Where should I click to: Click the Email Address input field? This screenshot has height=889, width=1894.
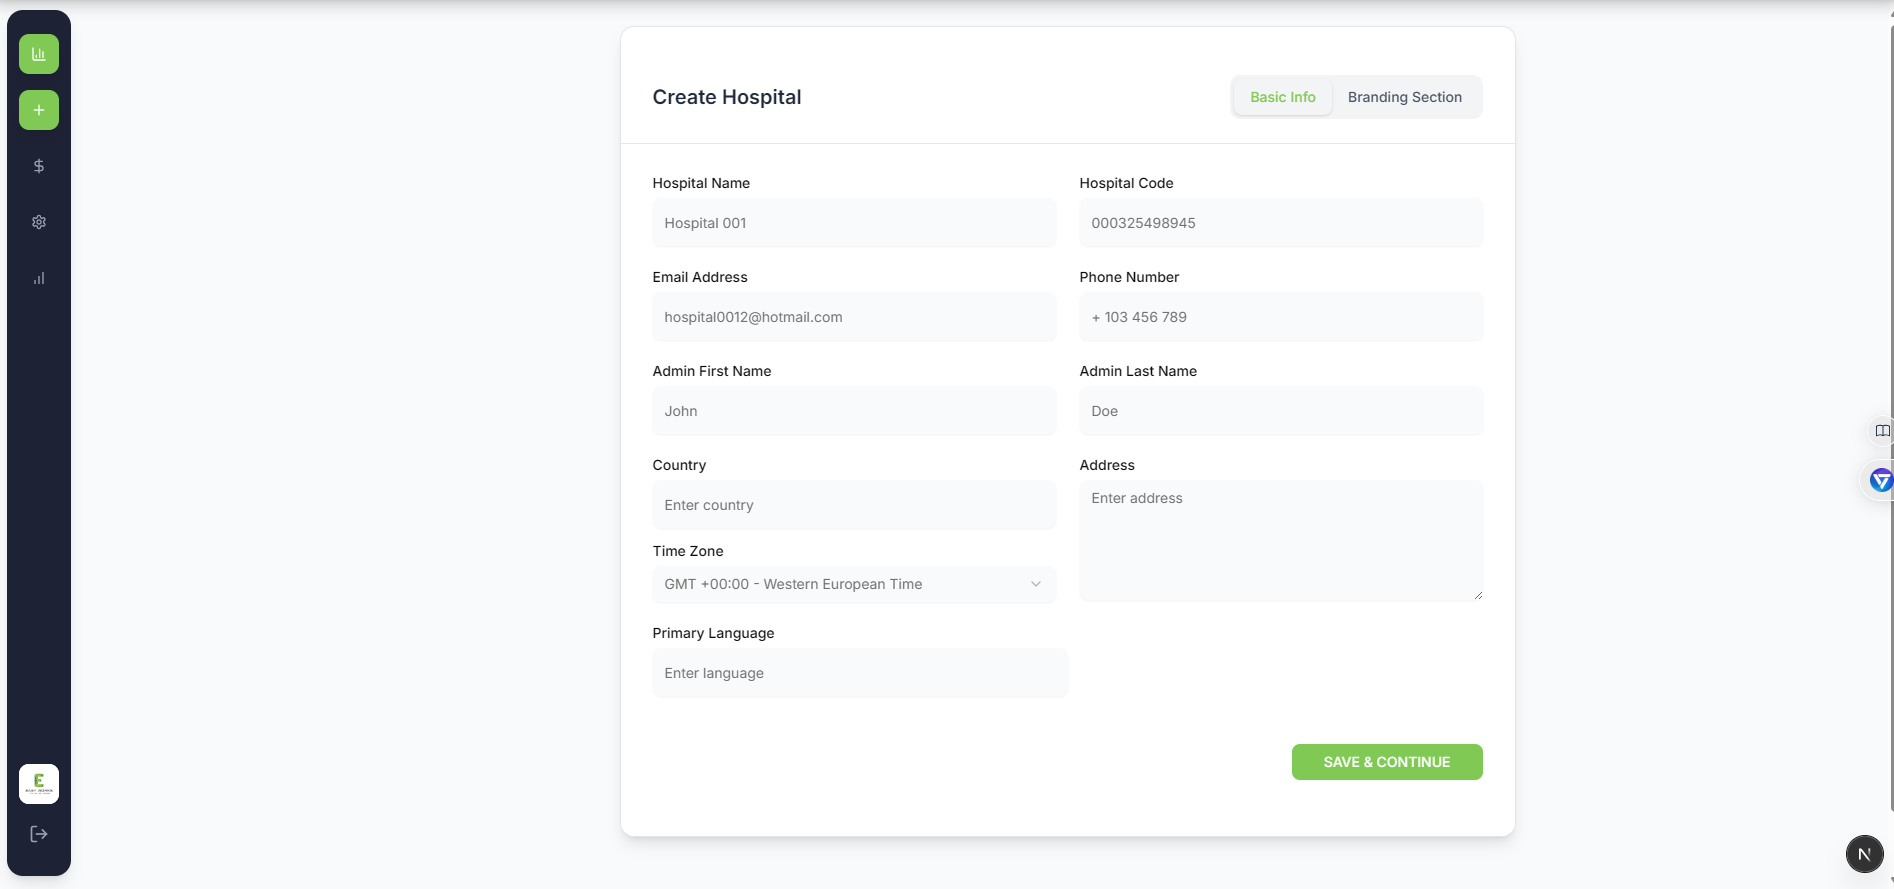(x=854, y=317)
